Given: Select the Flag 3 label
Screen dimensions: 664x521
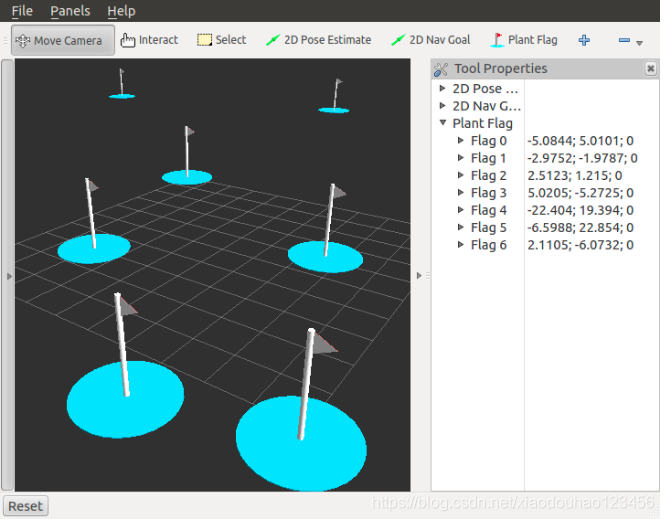Looking at the screenshot, I should [x=489, y=193].
